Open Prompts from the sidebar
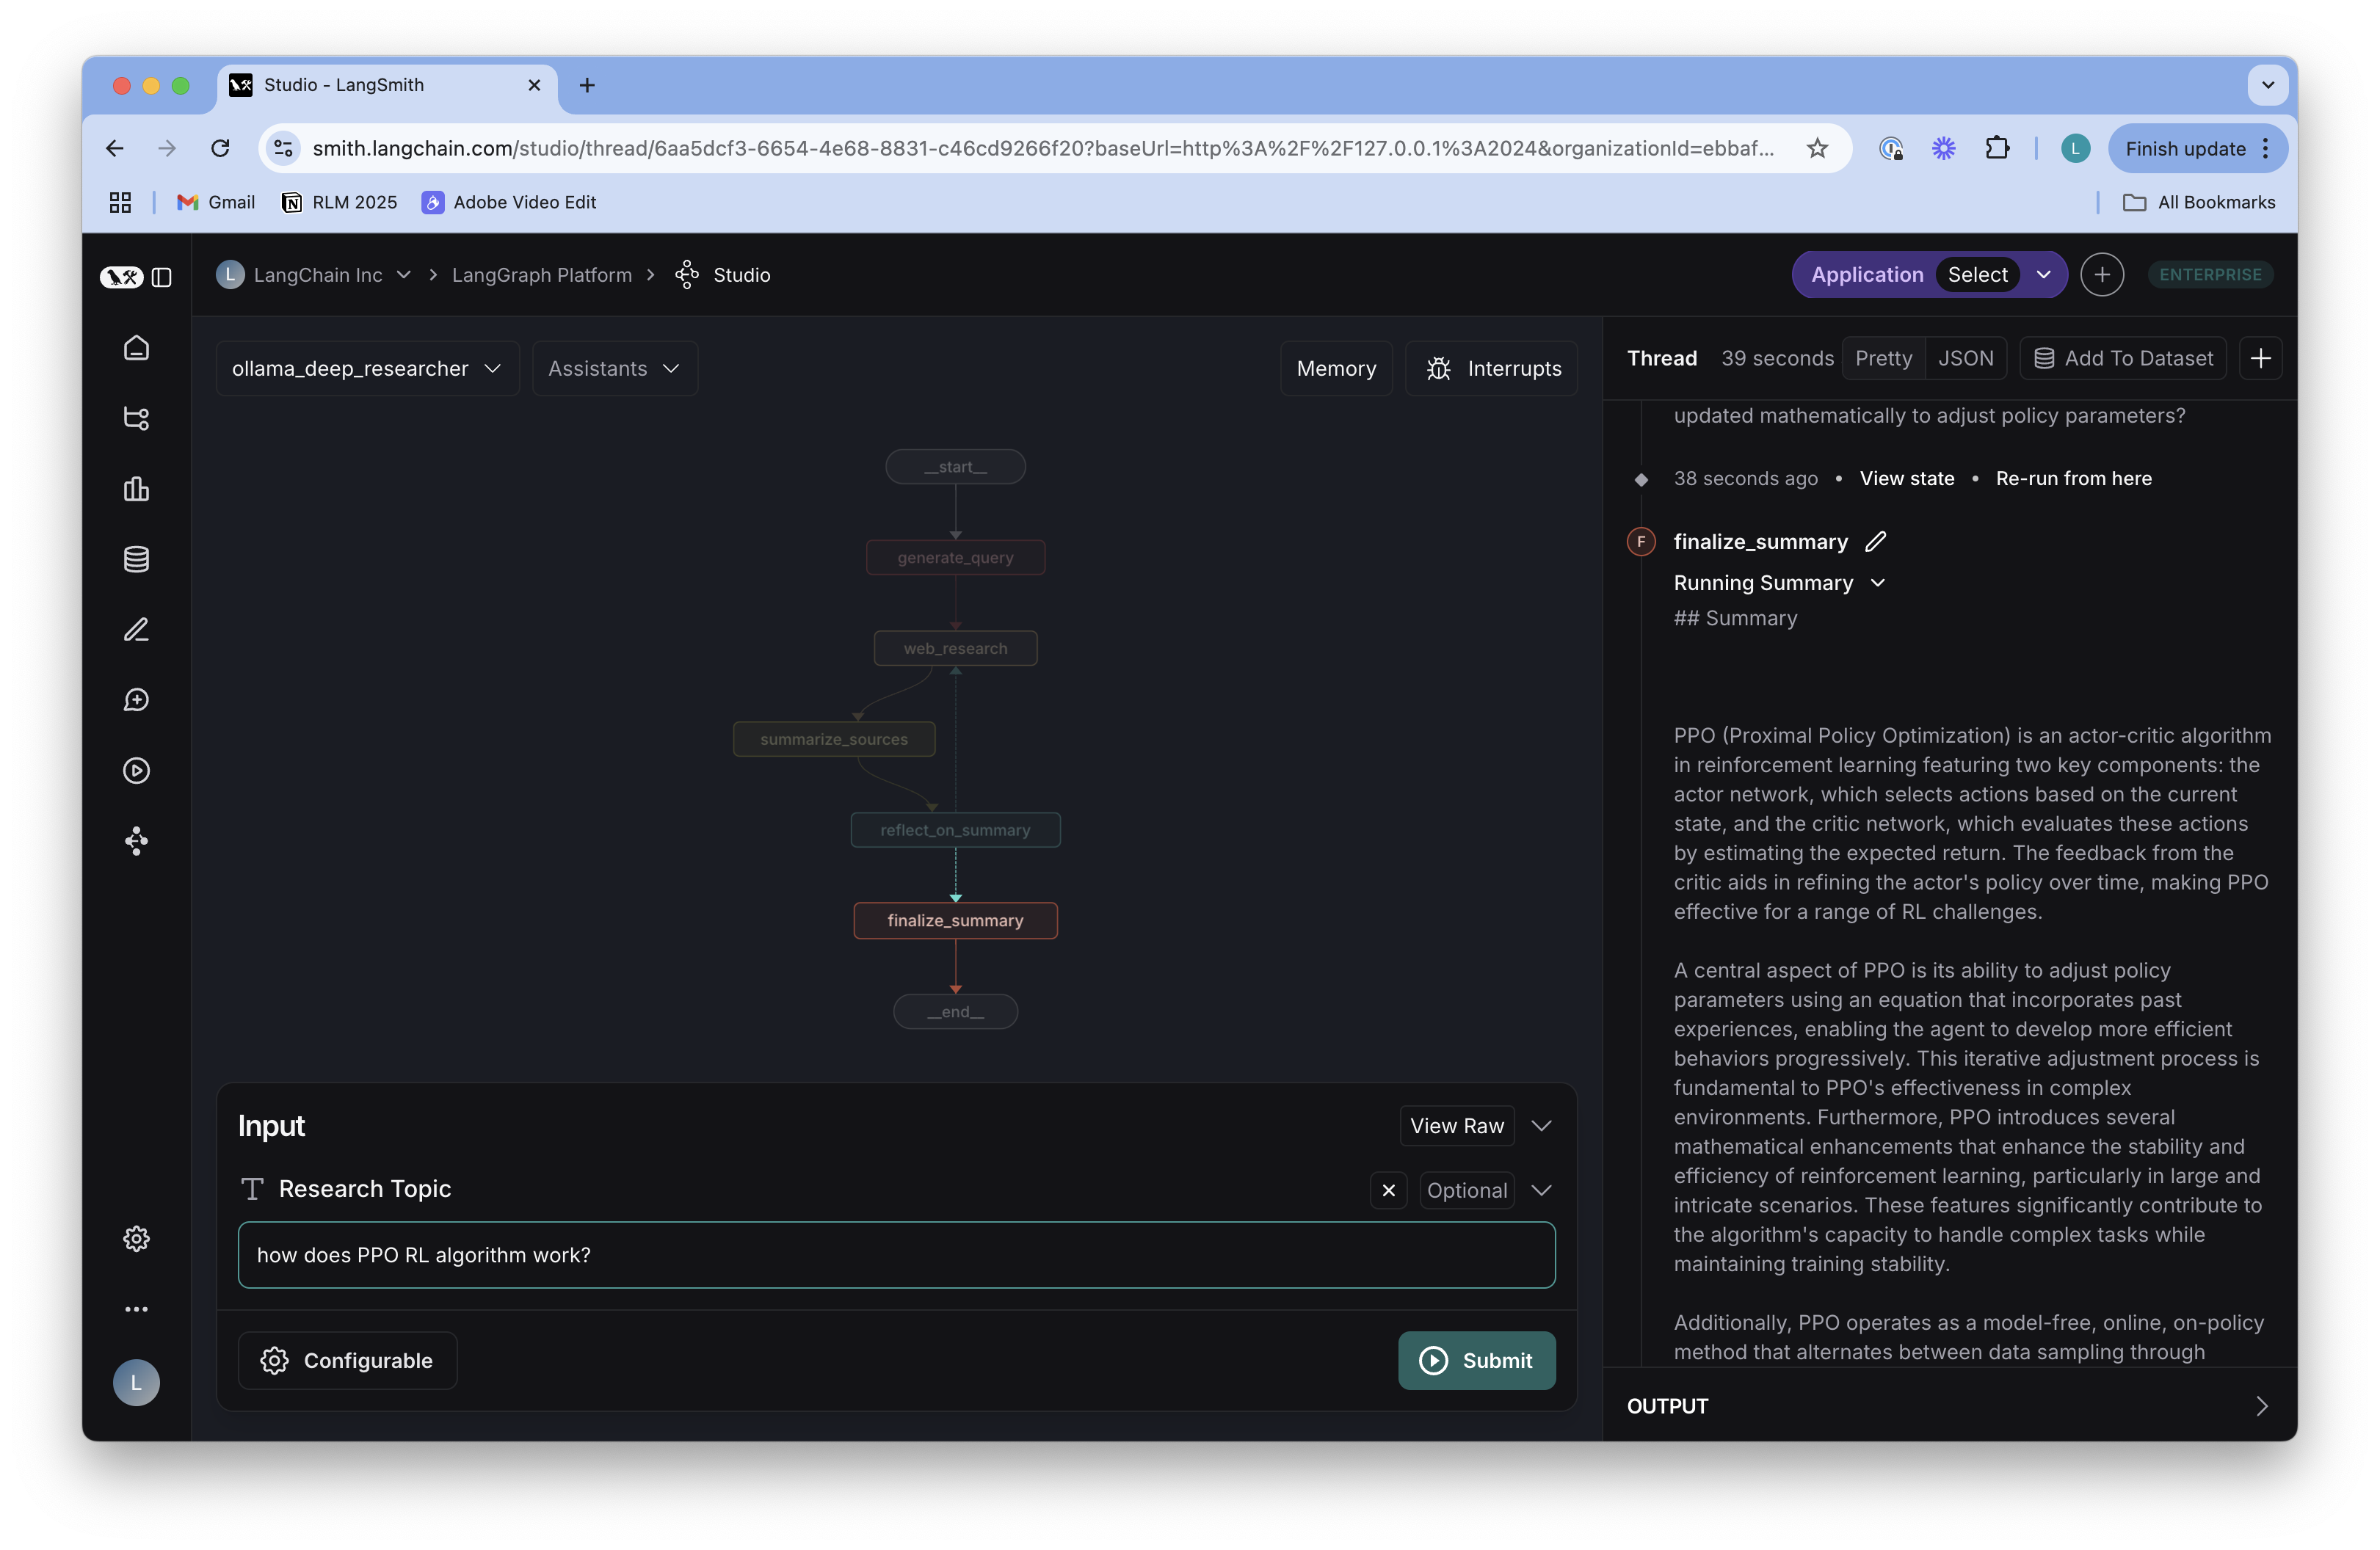Screen dimensions: 2380x1550 pos(136,629)
